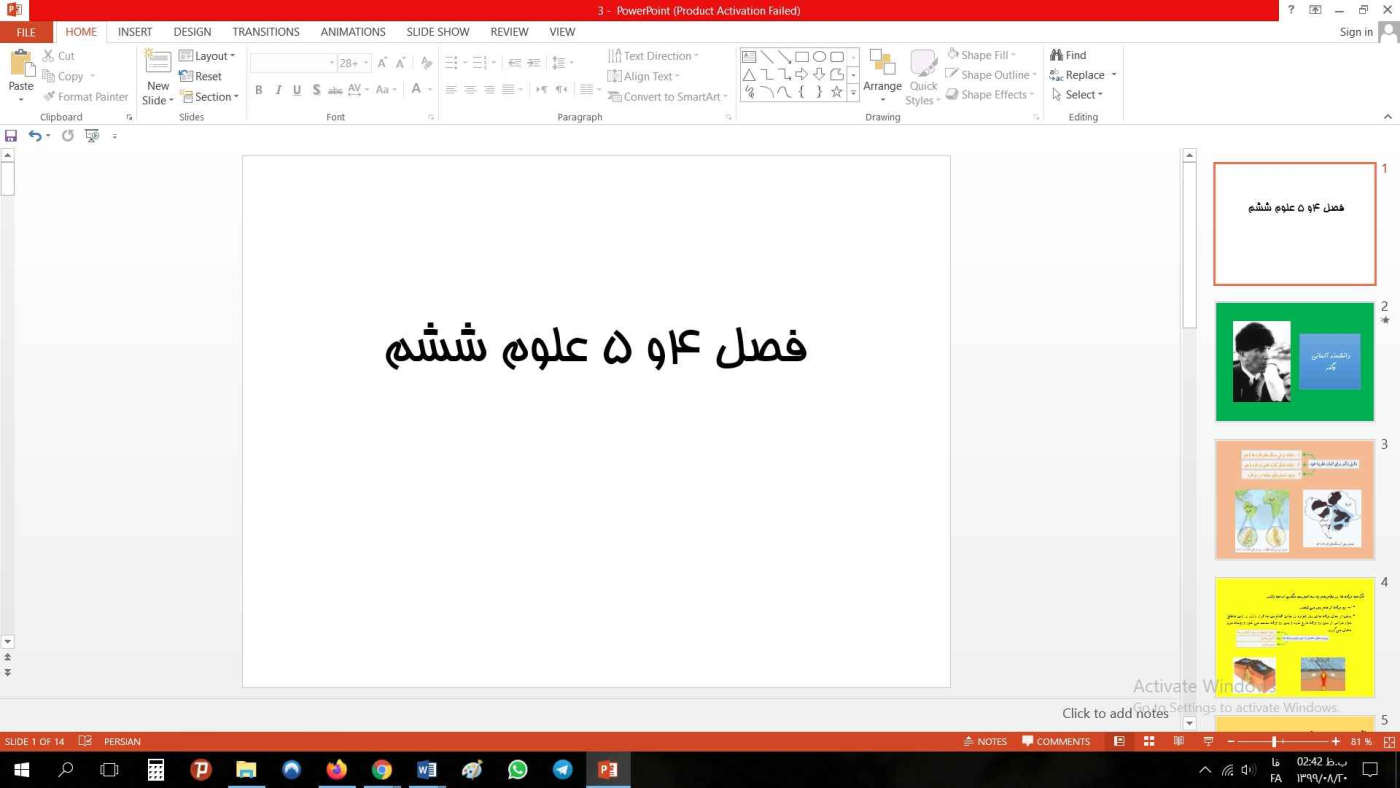Expand the Layout dropdown
This screenshot has height=788, width=1400.
[x=208, y=56]
